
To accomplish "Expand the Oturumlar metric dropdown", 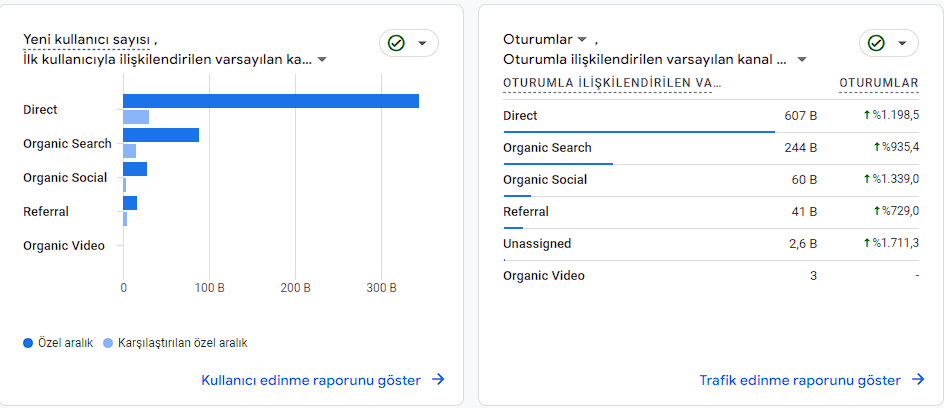I will coord(581,39).
